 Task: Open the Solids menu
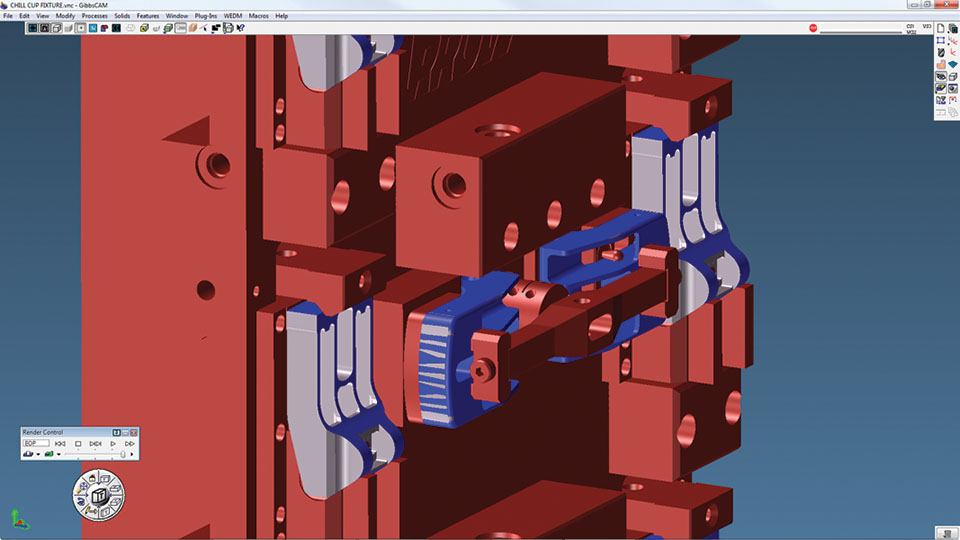[x=122, y=16]
